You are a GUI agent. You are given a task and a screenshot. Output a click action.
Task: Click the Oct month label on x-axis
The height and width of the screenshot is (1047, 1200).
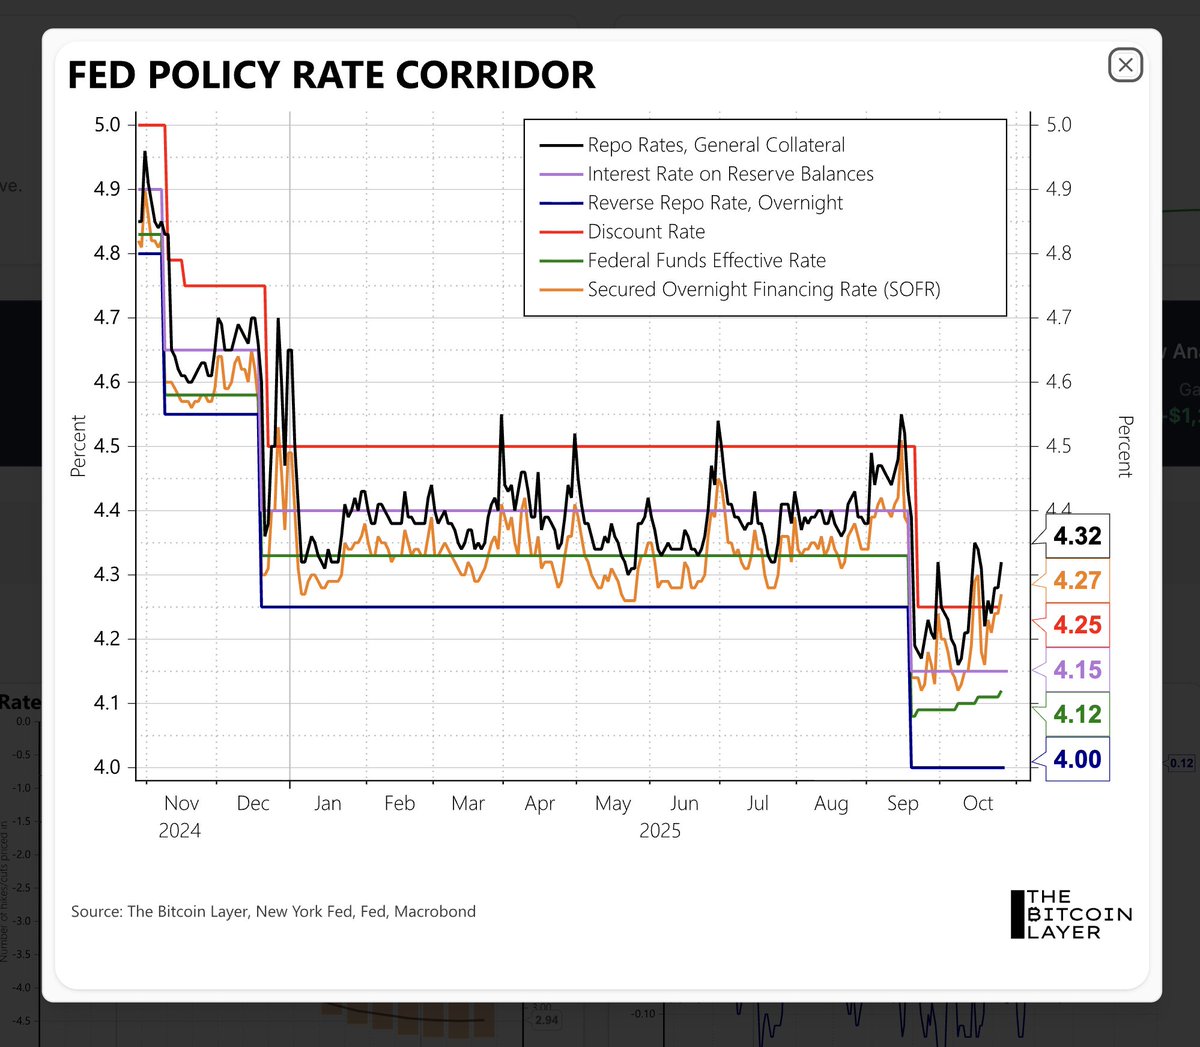(978, 803)
